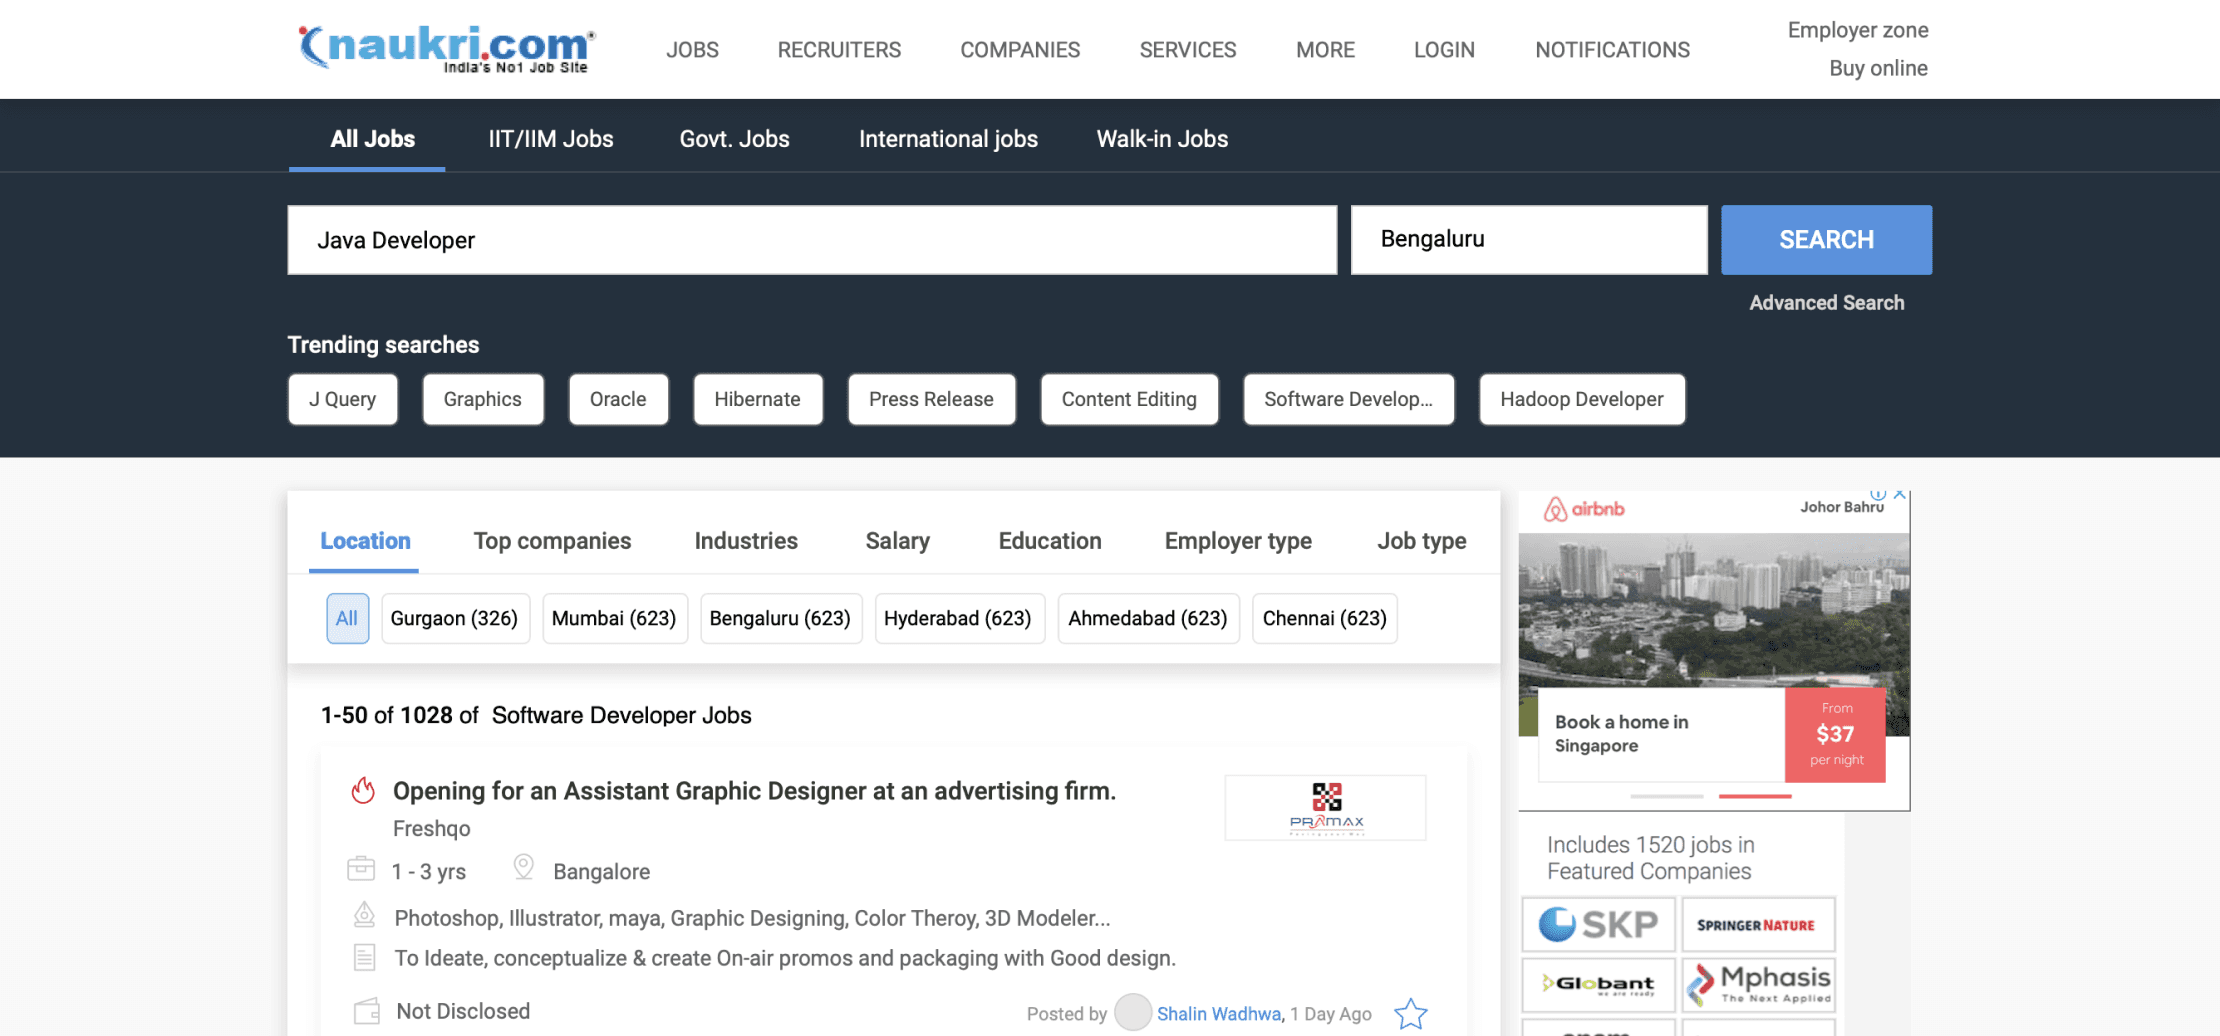This screenshot has height=1036, width=2220.
Task: Click Shalin Wadhwa's avatar circle
Action: [x=1132, y=1012]
